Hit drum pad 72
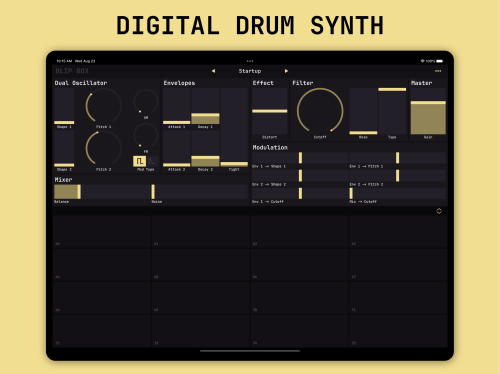500x374 pixels. click(x=102, y=331)
